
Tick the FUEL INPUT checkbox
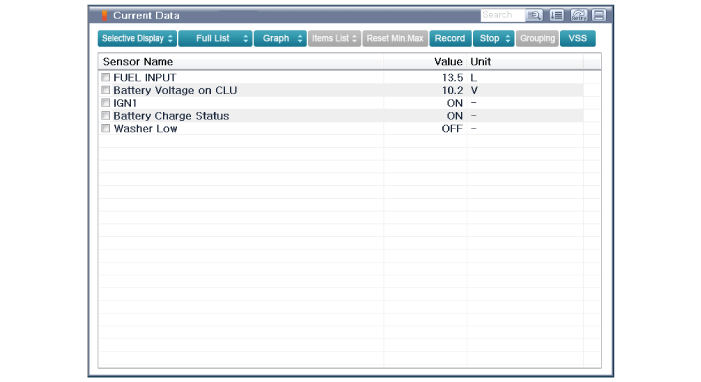[106, 77]
